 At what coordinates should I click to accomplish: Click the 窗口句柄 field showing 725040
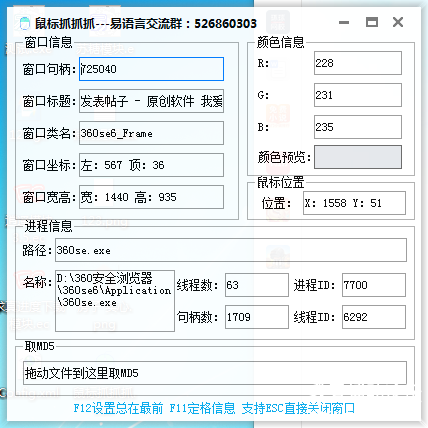[x=151, y=69]
